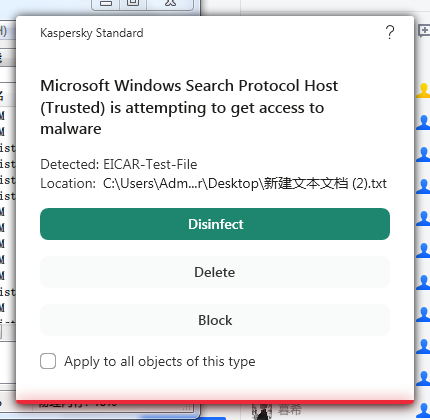Minimize the background window
The image size is (430, 420).
point(106,3)
